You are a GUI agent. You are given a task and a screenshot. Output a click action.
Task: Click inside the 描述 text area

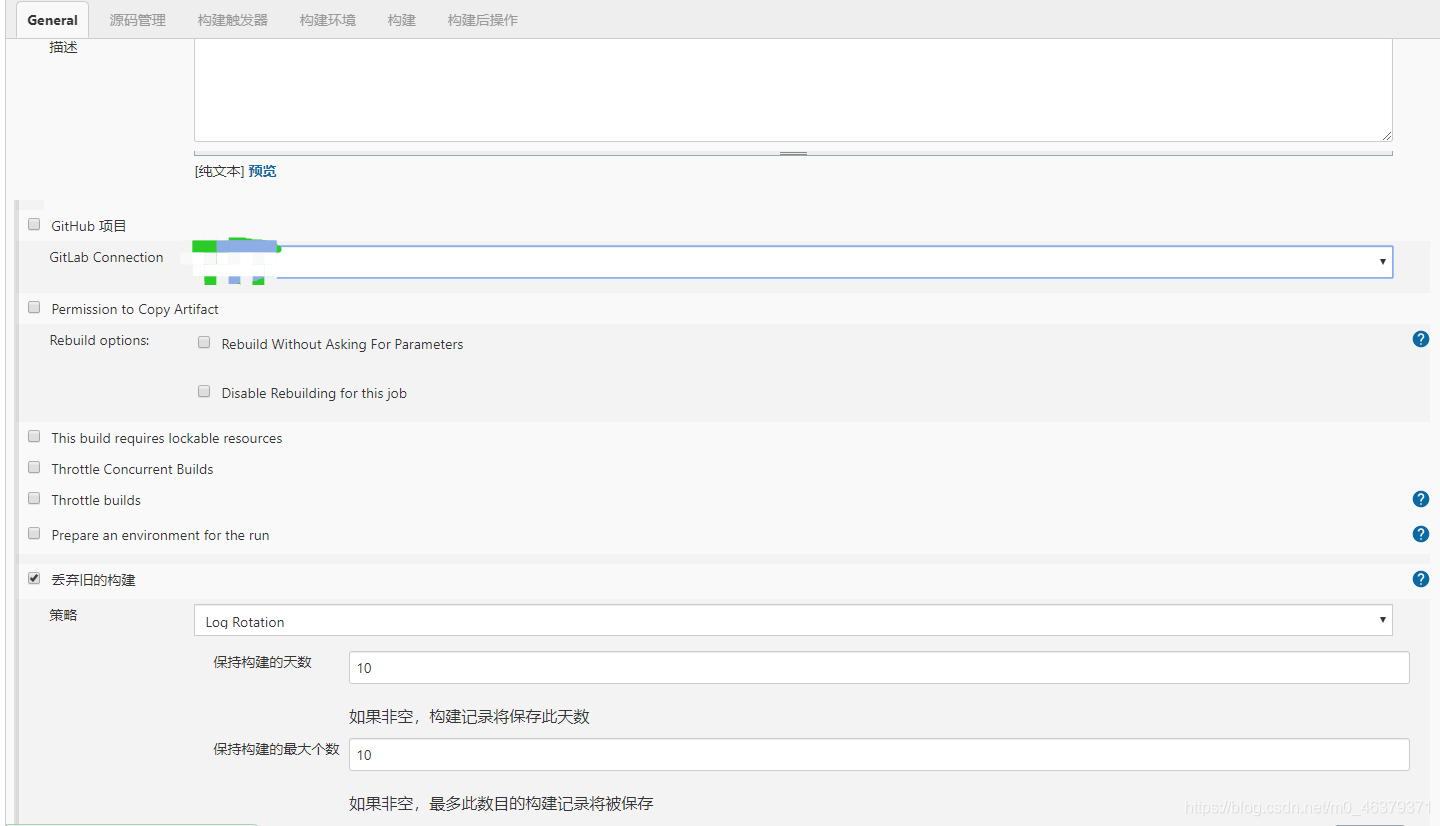coord(793,90)
